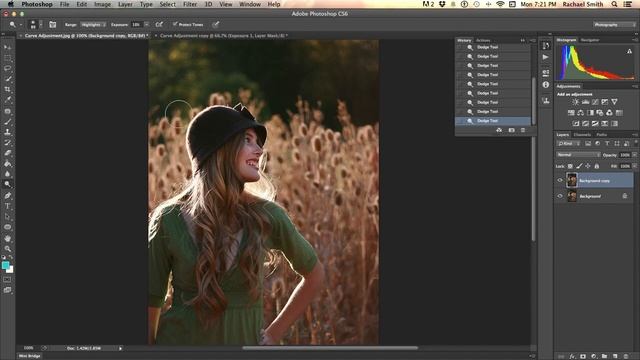
Task: Select the Eyedropper tool
Action: (7, 100)
